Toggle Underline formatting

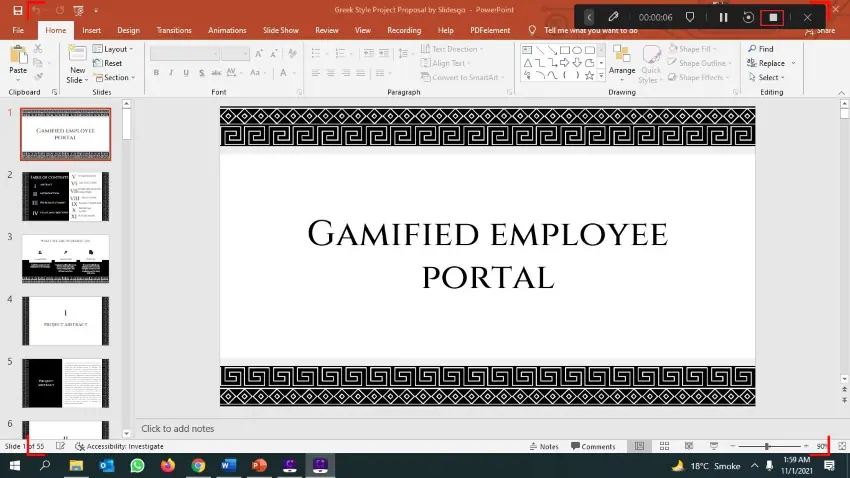pos(186,73)
